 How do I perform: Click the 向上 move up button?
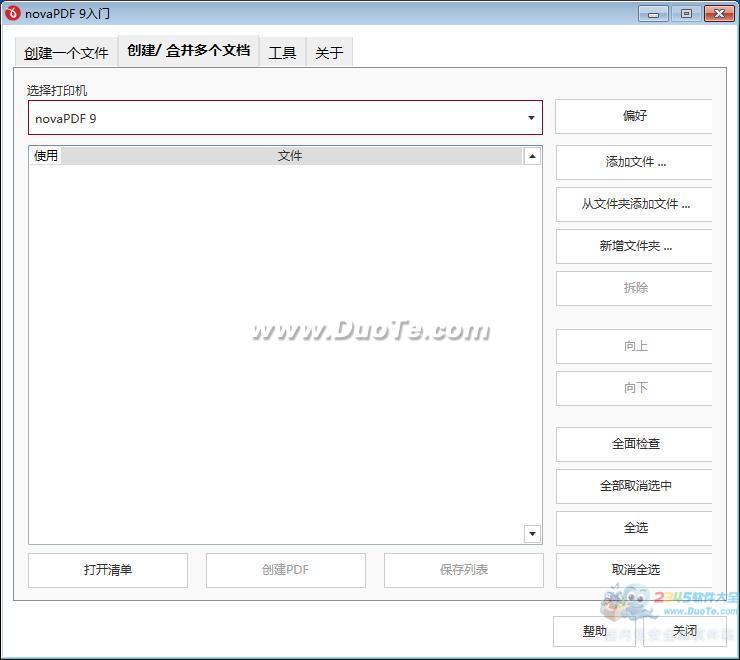pyautogui.click(x=634, y=346)
